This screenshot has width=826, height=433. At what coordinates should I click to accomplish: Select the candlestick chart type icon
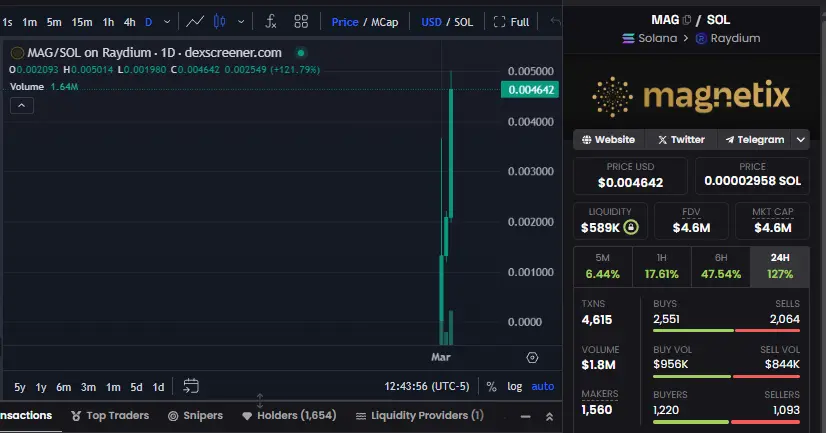click(220, 22)
